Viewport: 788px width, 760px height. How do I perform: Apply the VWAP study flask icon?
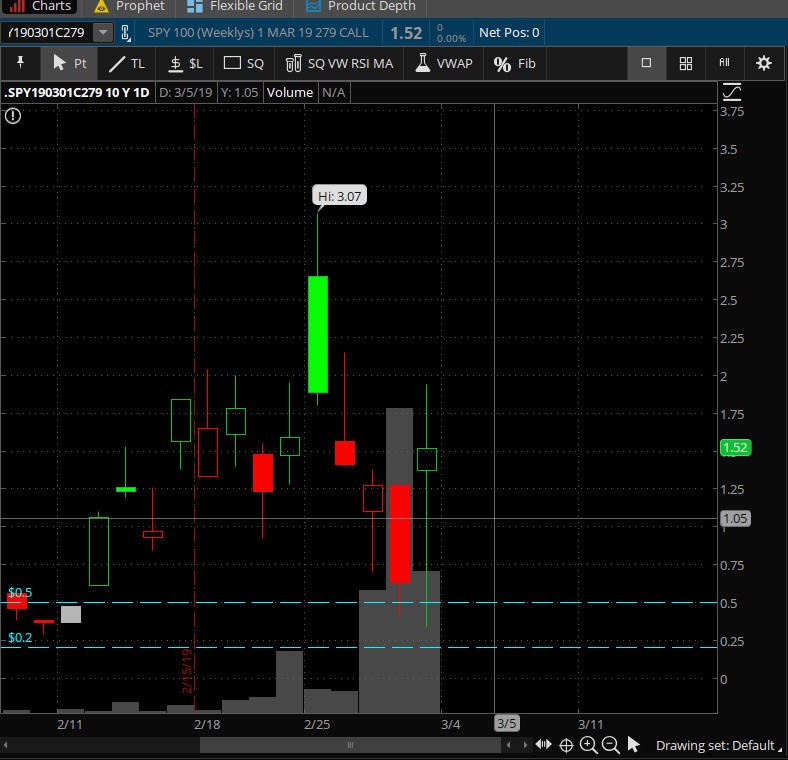(x=443, y=63)
